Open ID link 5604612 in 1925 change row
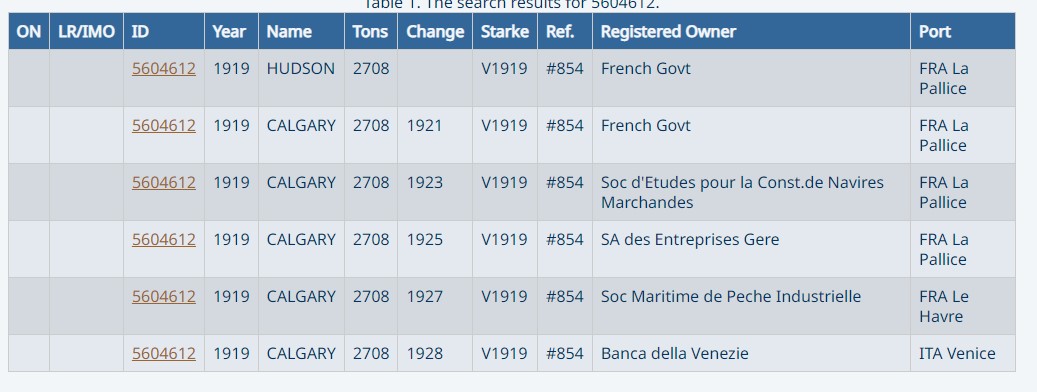The image size is (1037, 392). (x=163, y=239)
